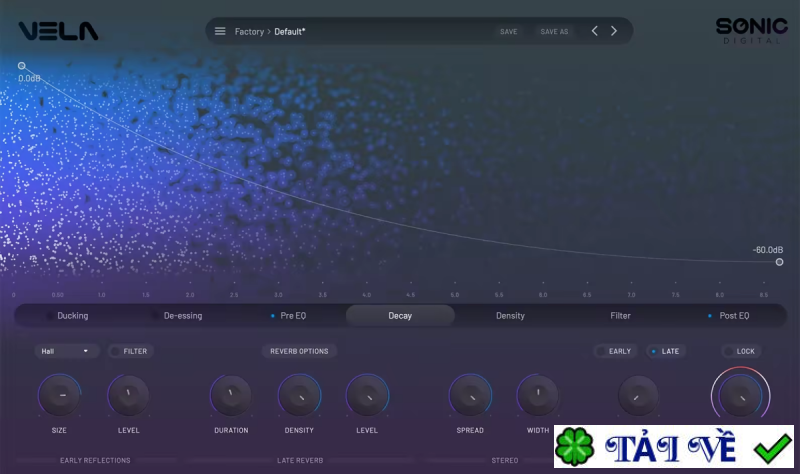This screenshot has width=800, height=474.
Task: Open the Hall reverb type dropdown
Action: tap(66, 351)
